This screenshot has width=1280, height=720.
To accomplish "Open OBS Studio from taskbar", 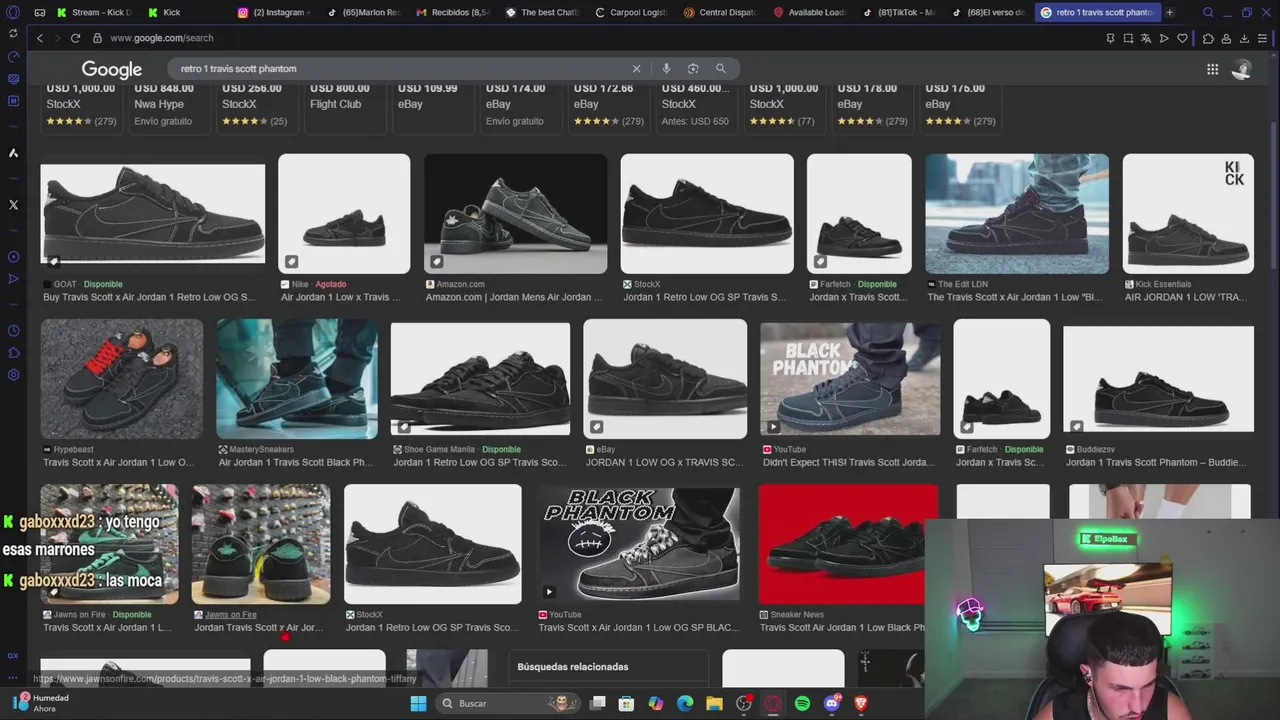I will pos(744,703).
